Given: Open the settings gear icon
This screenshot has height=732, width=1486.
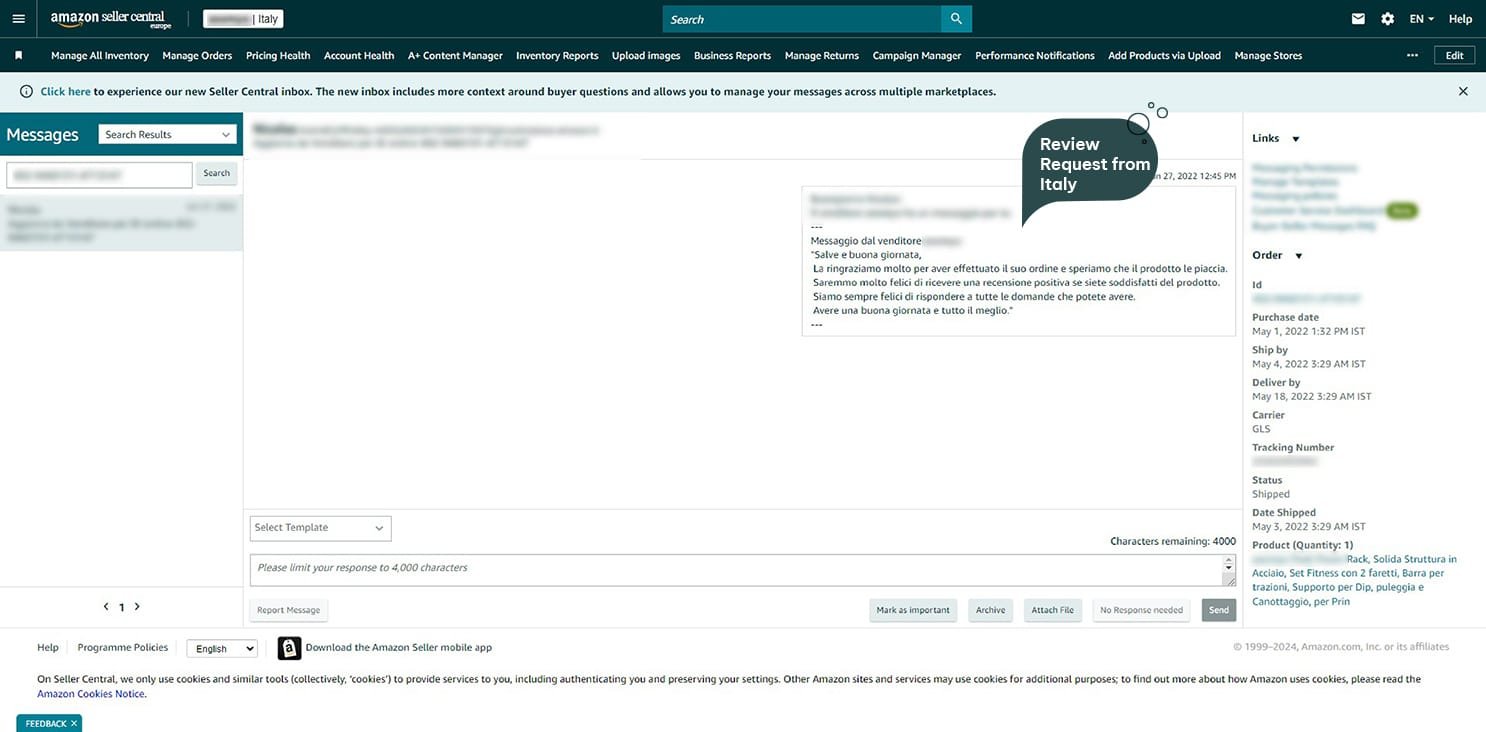Looking at the screenshot, I should coord(1387,19).
